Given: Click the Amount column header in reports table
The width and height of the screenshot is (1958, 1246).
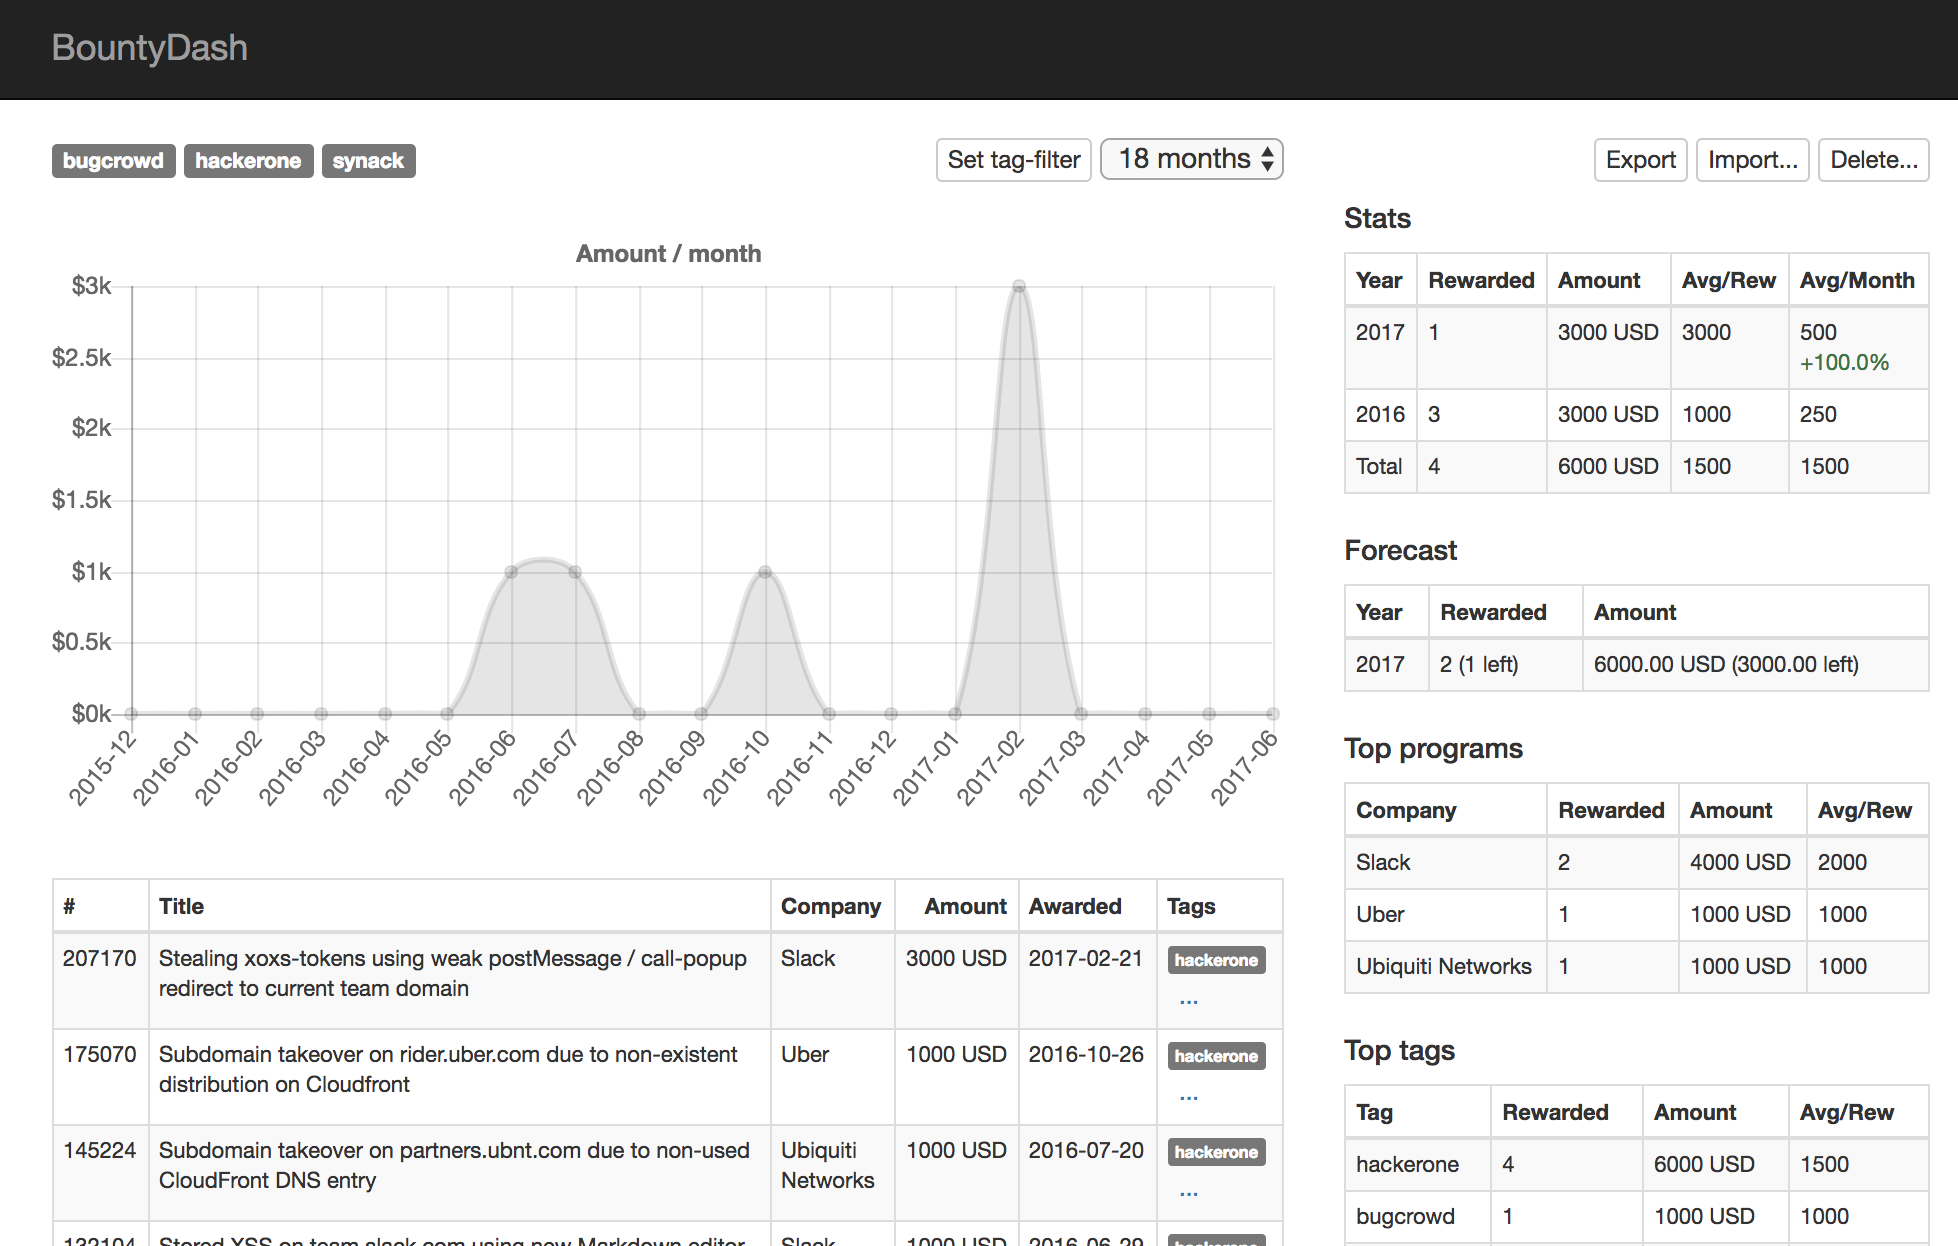Looking at the screenshot, I should [x=965, y=906].
